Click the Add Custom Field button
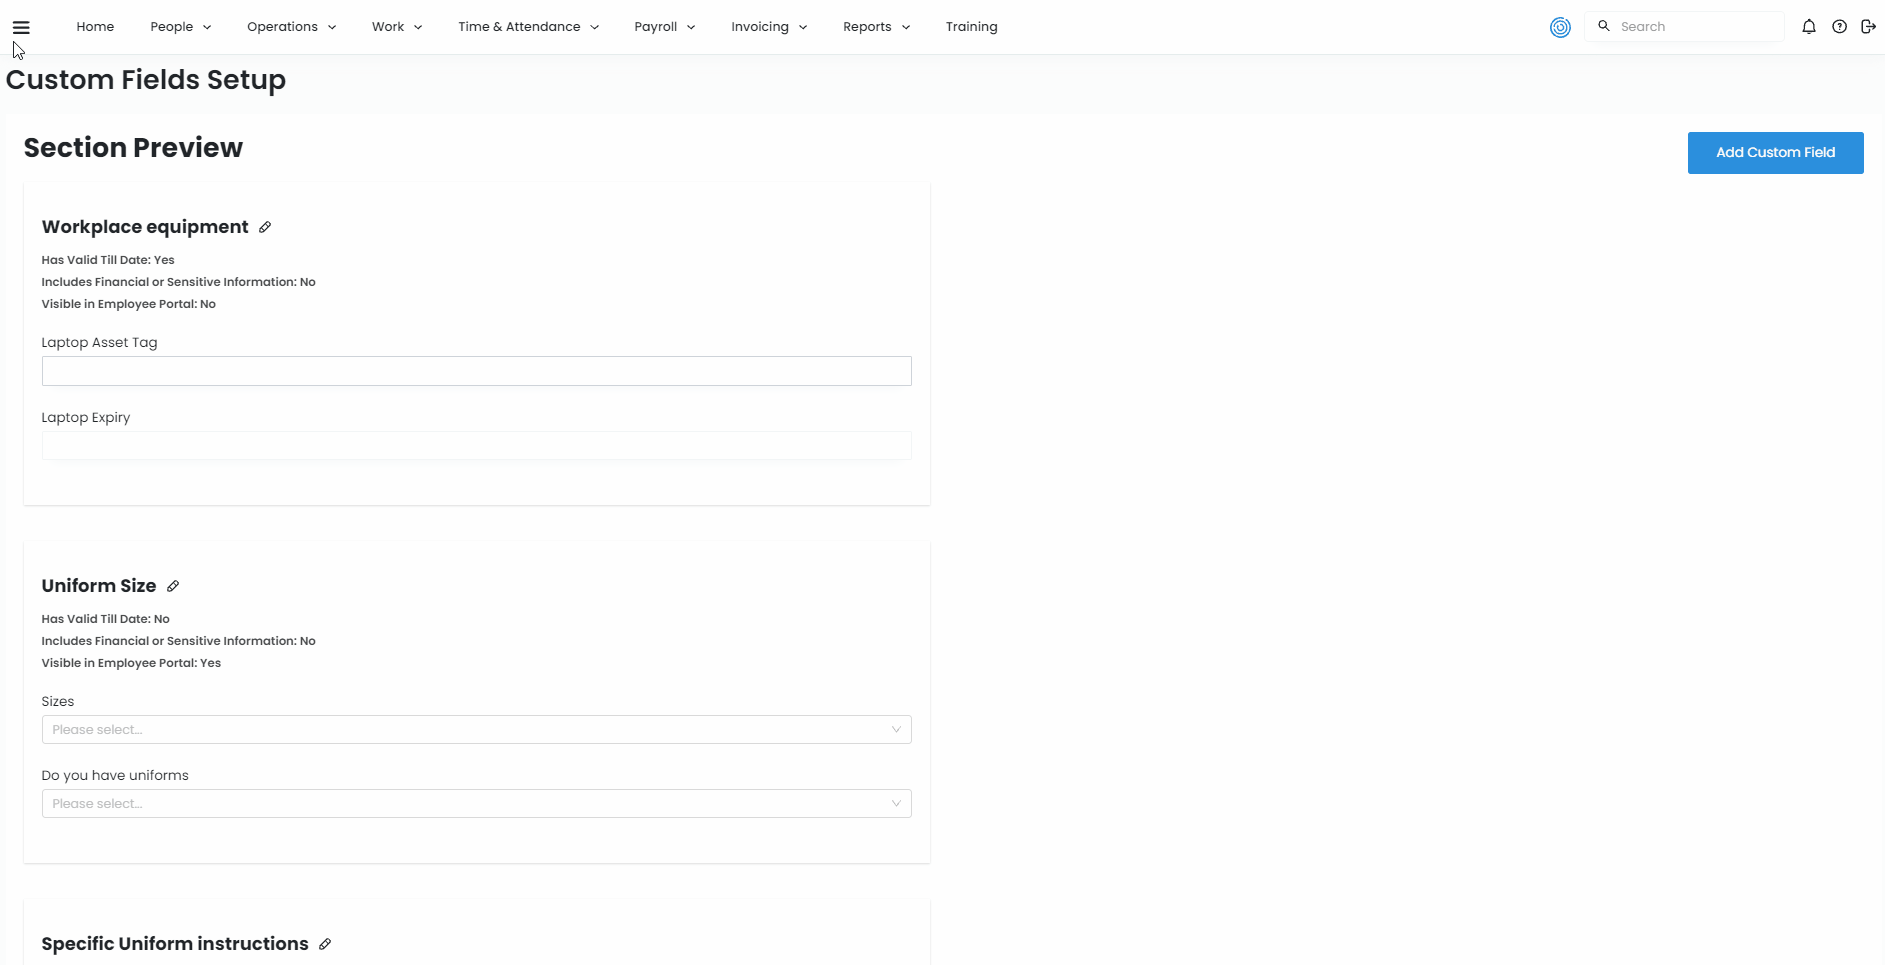1885x965 pixels. pyautogui.click(x=1775, y=153)
